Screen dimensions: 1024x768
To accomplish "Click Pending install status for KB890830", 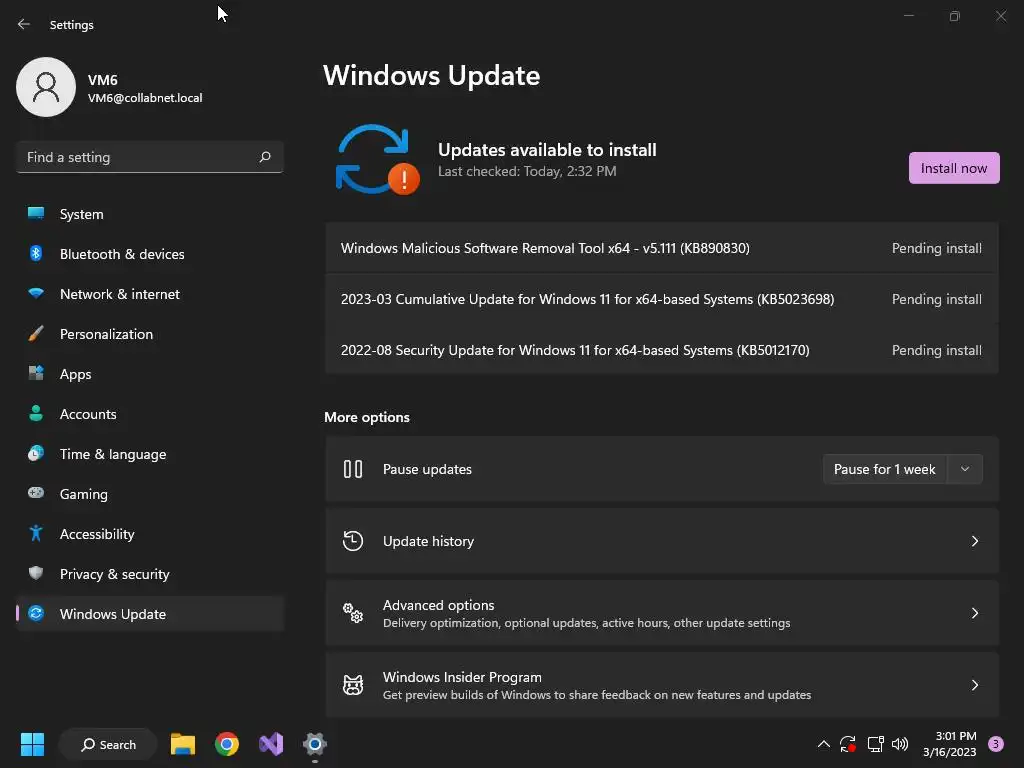I will pyautogui.click(x=936, y=248).
